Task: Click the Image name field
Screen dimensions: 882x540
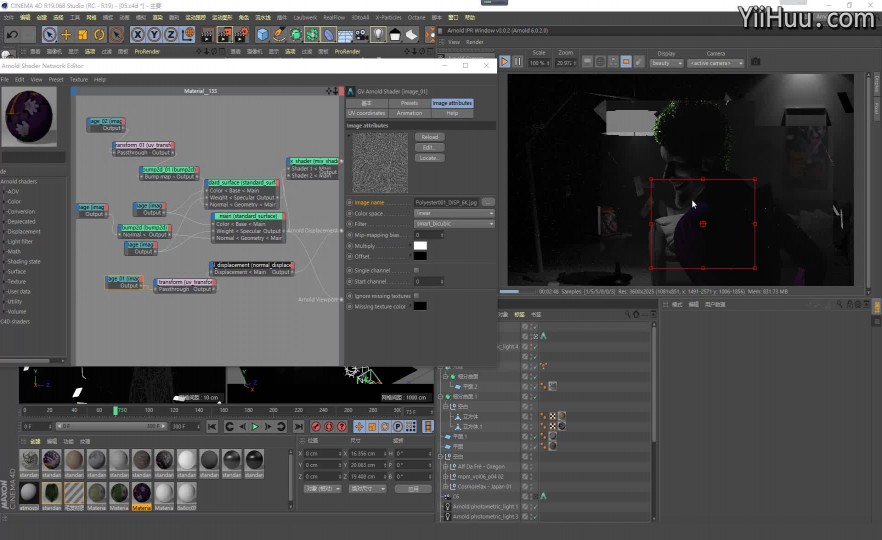Action: pyautogui.click(x=447, y=202)
